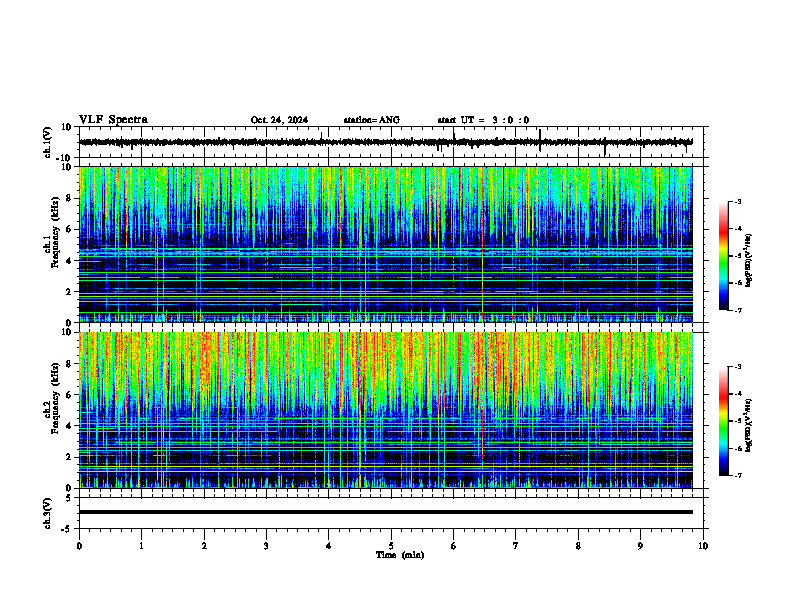Click the ch.1(V) waveform trace panel

(x=393, y=142)
